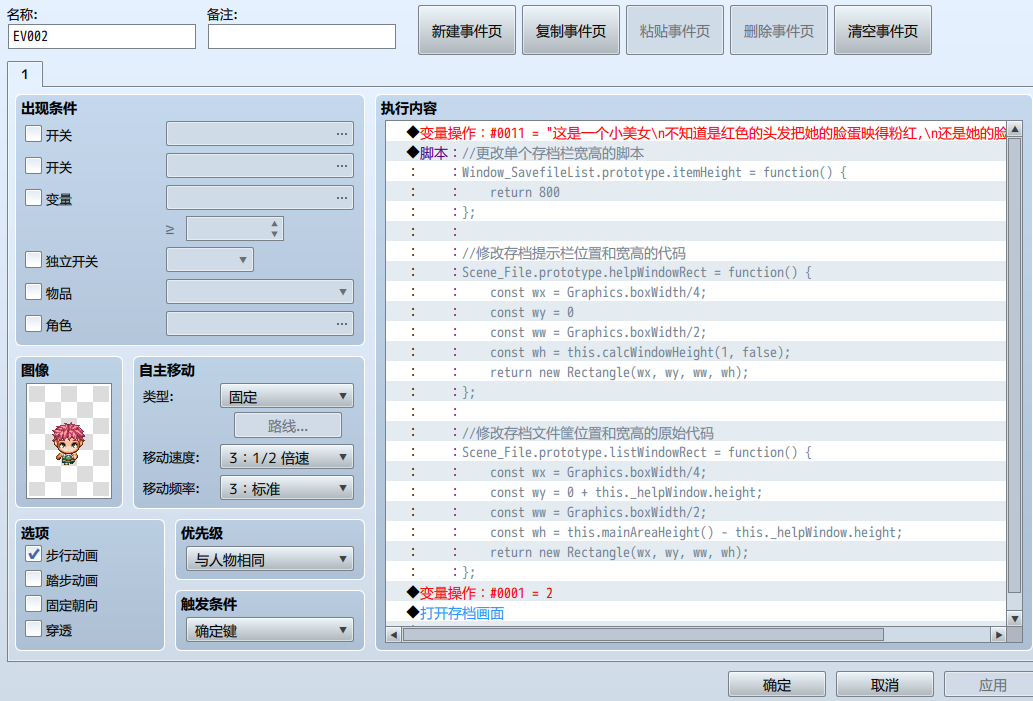Click the vertical scrollbar thumb of 执行内容
This screenshot has width=1033, height=701.
(1015, 364)
